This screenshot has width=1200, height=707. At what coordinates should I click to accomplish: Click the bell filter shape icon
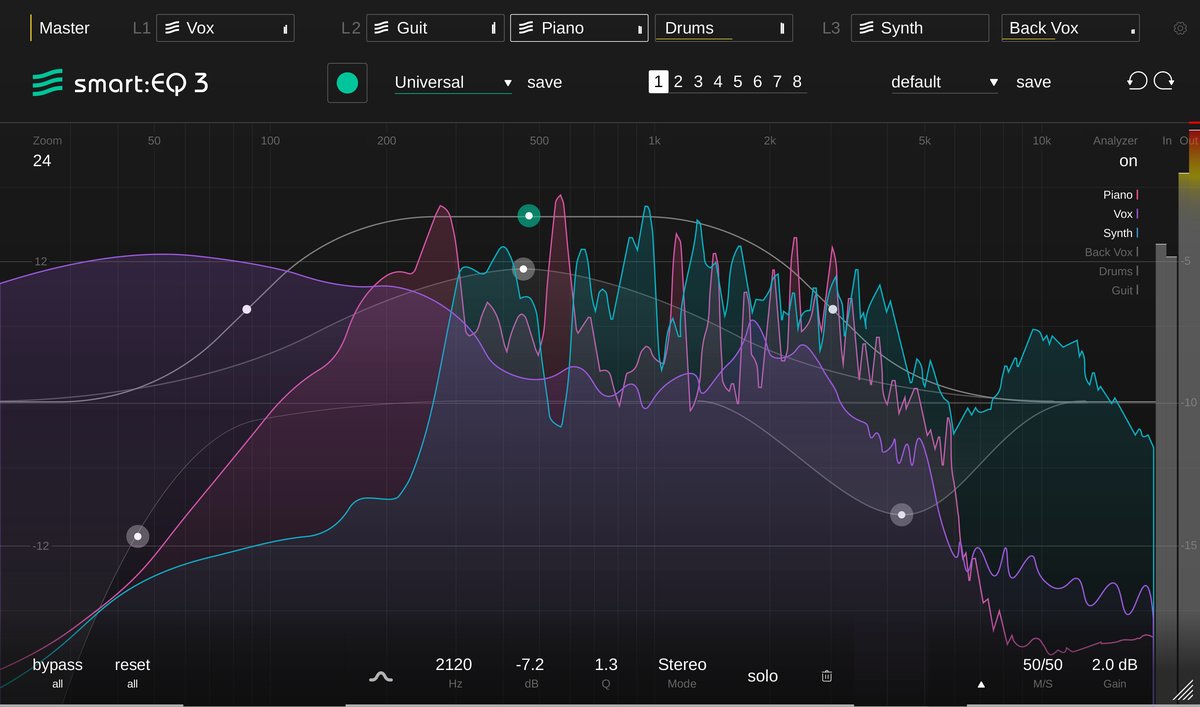tap(381, 676)
